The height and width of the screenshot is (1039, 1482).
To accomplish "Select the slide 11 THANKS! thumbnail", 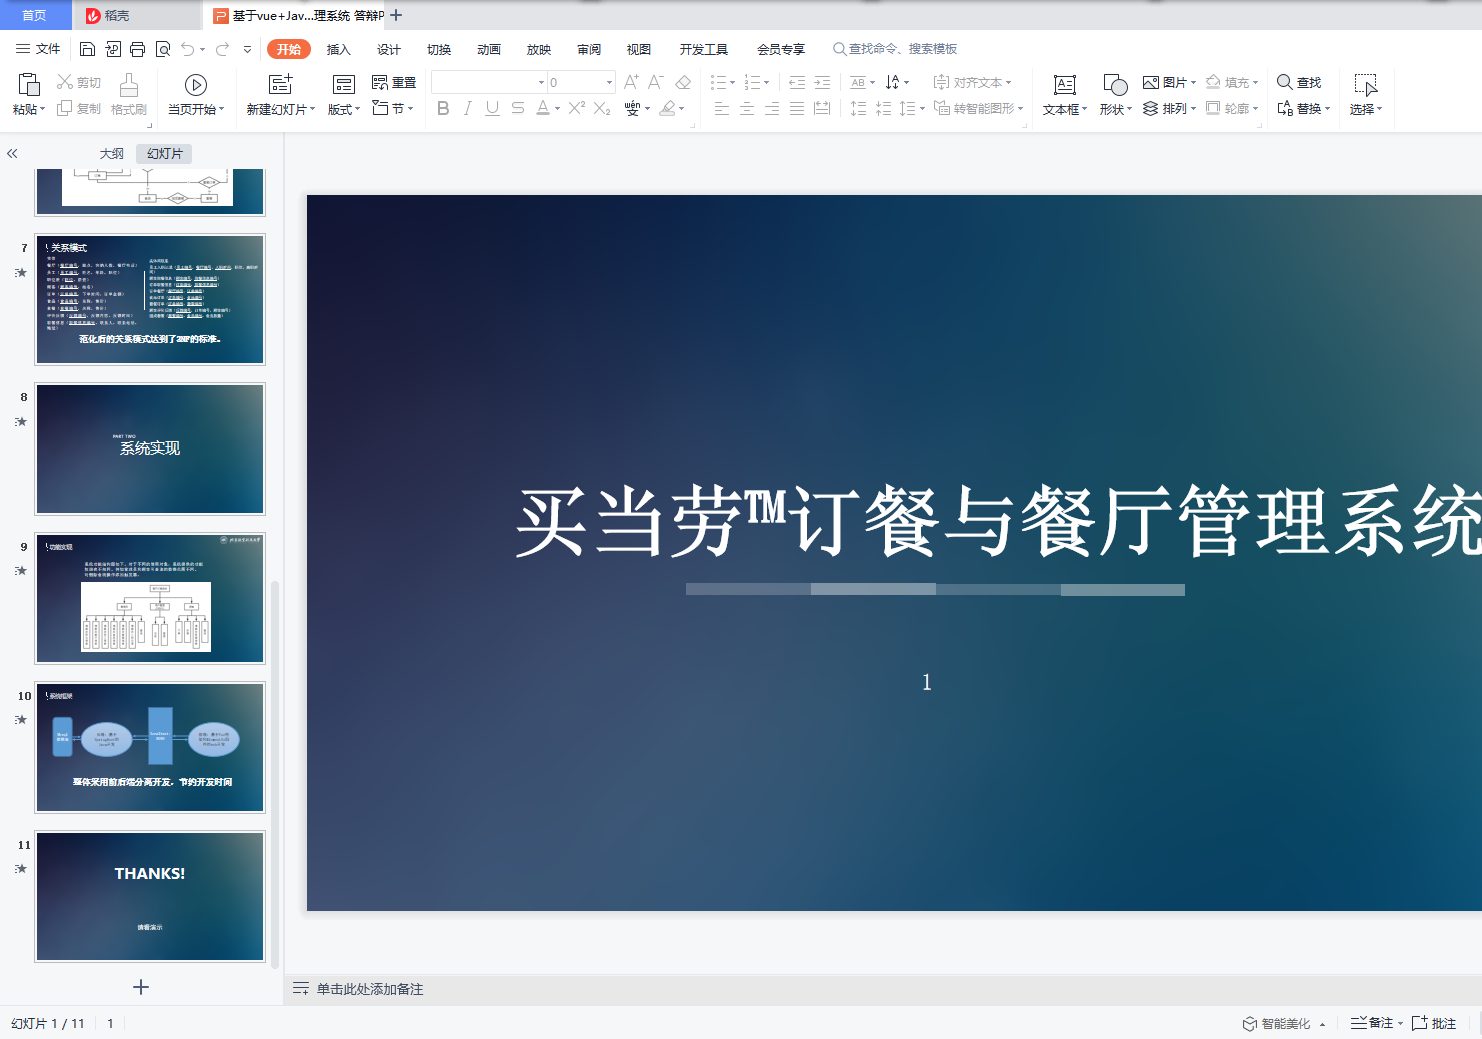I will (x=150, y=896).
